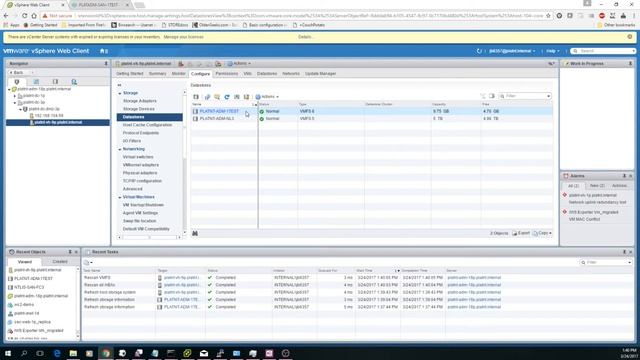Collapse the second datacenter tree node
Image resolution: width=640 pixels, height=360 pixels.
click(15, 102)
